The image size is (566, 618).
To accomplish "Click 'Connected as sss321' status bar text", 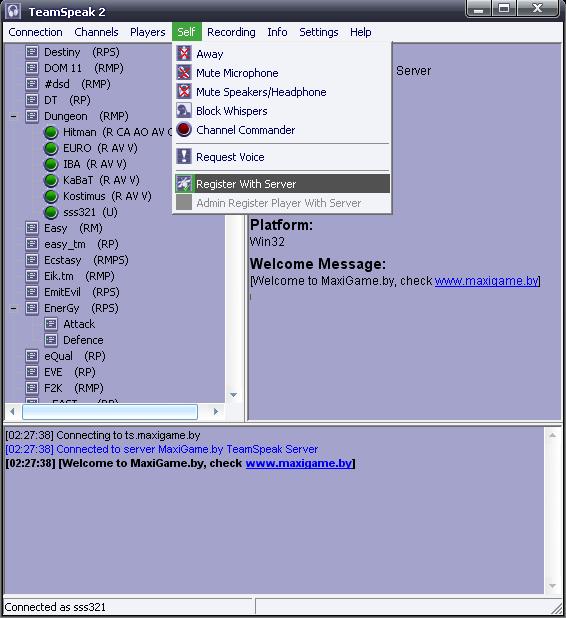I will (55, 607).
